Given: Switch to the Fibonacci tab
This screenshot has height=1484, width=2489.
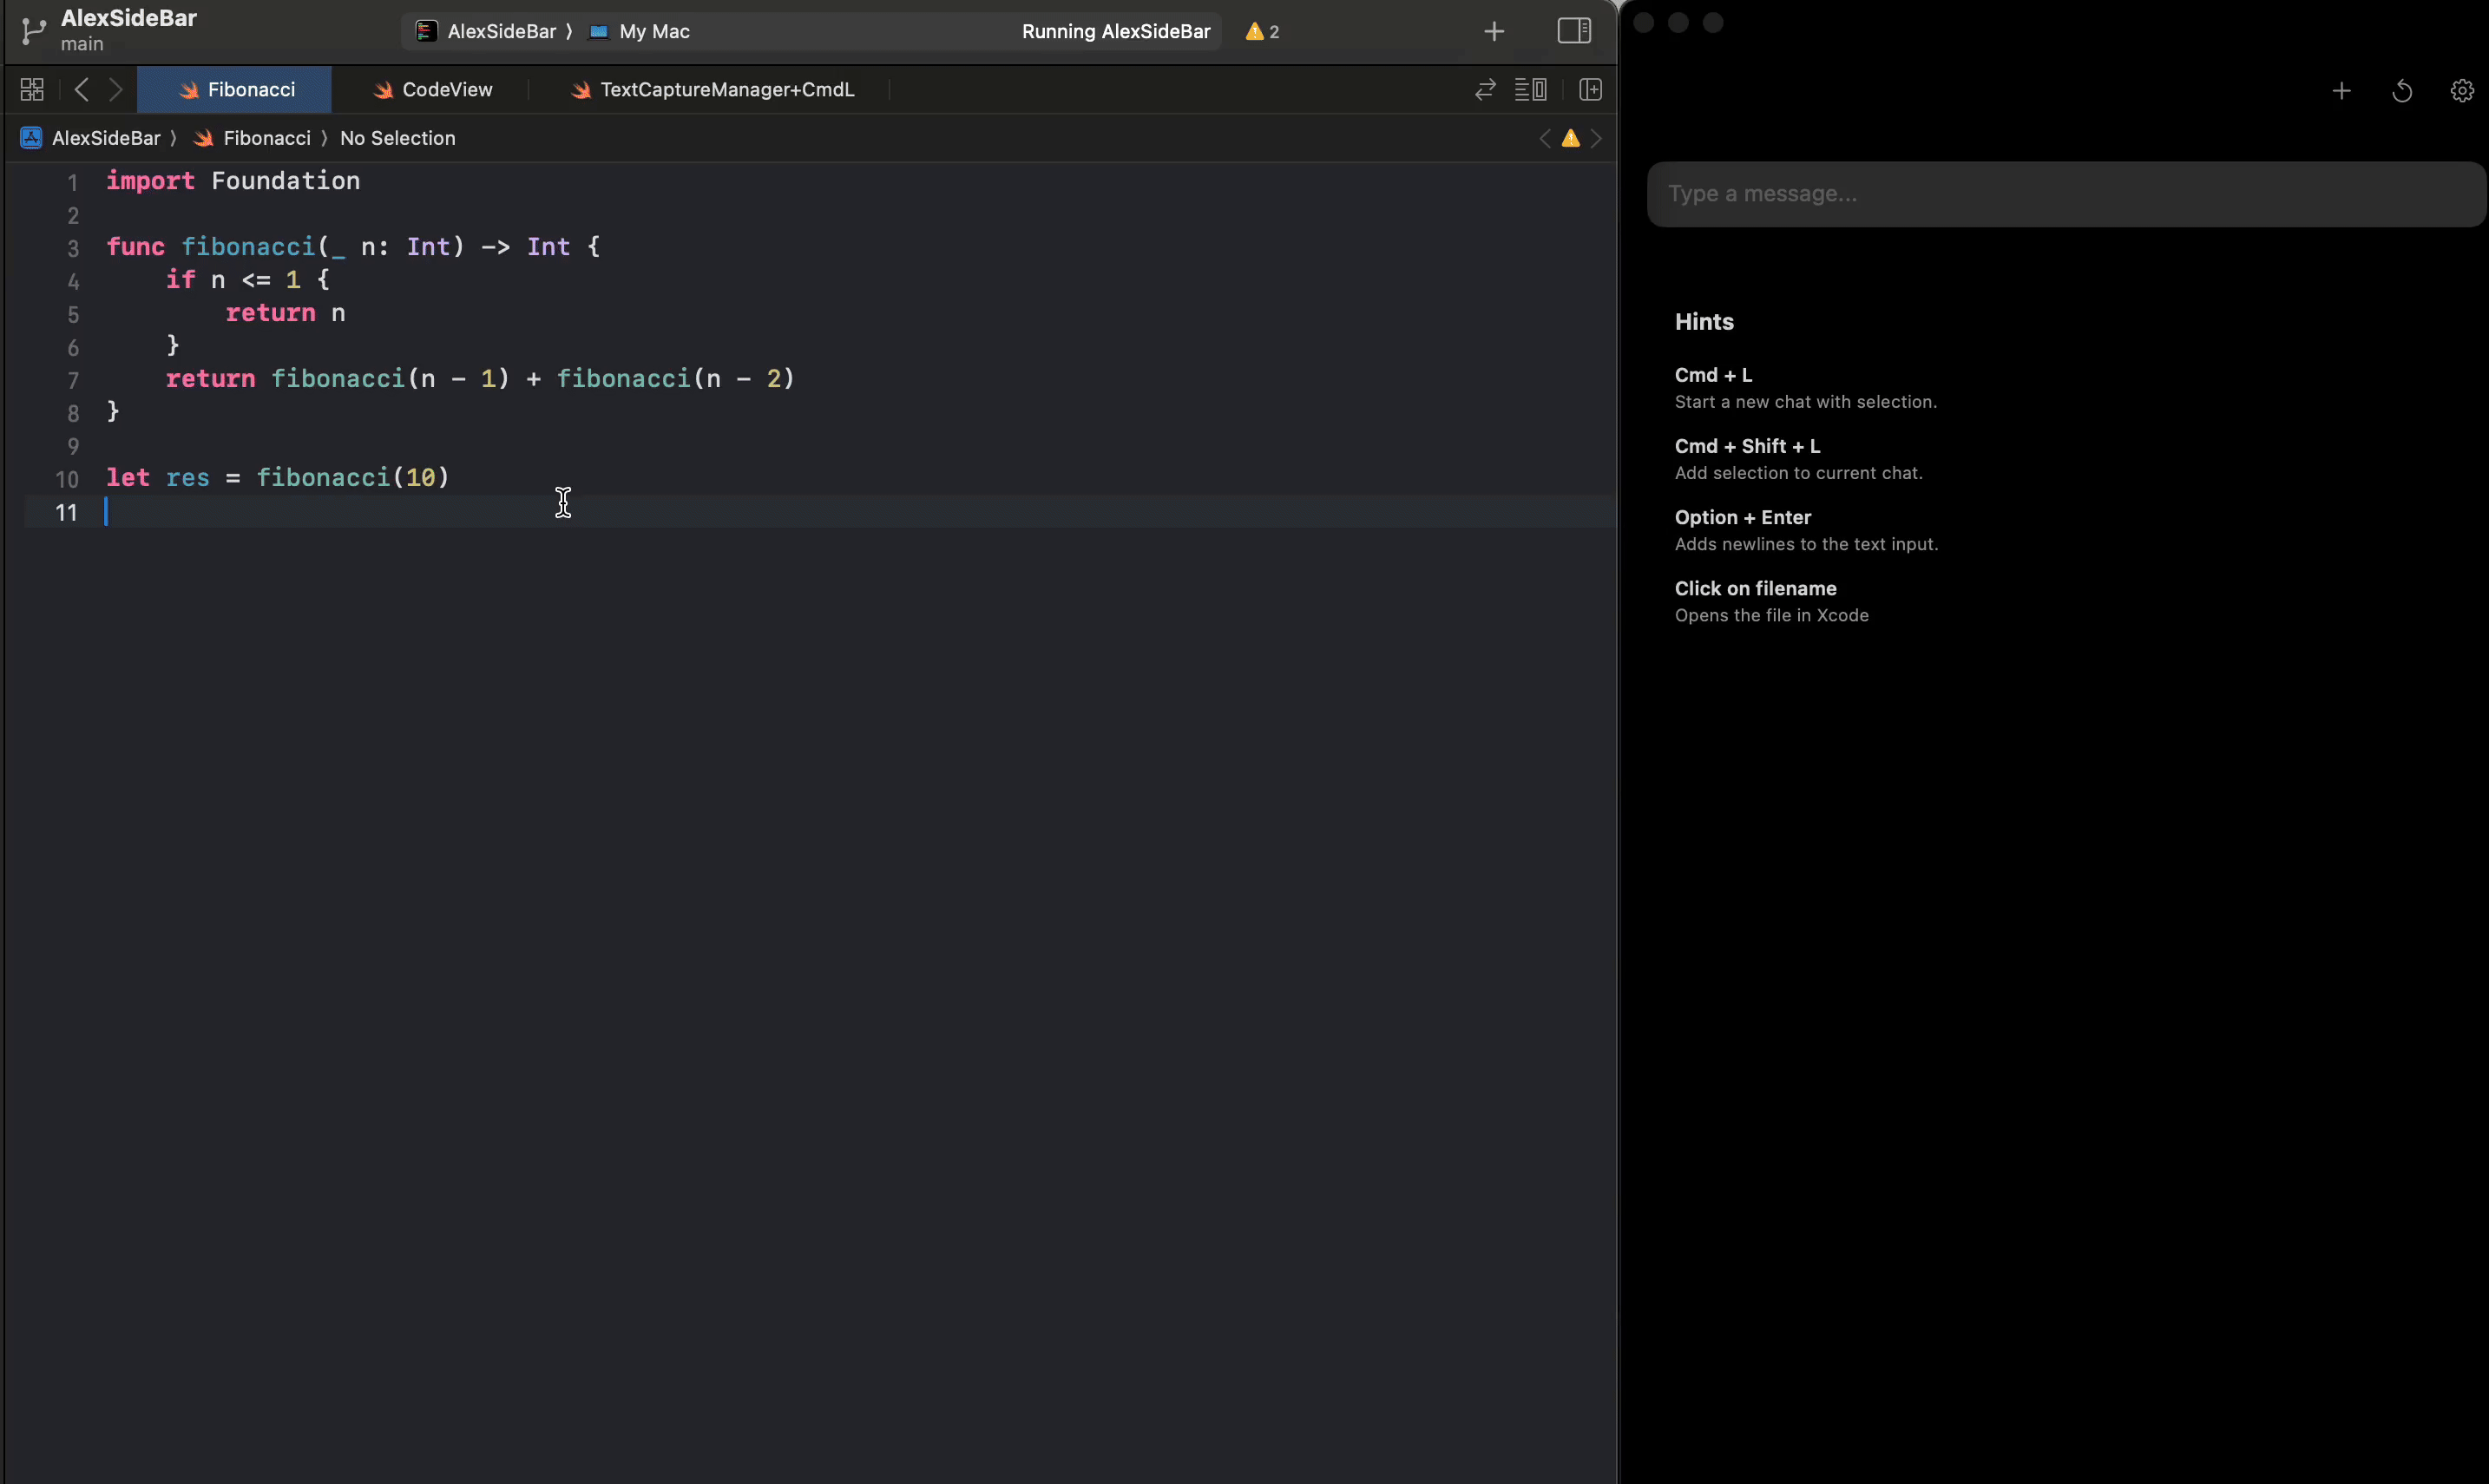Looking at the screenshot, I should [235, 90].
